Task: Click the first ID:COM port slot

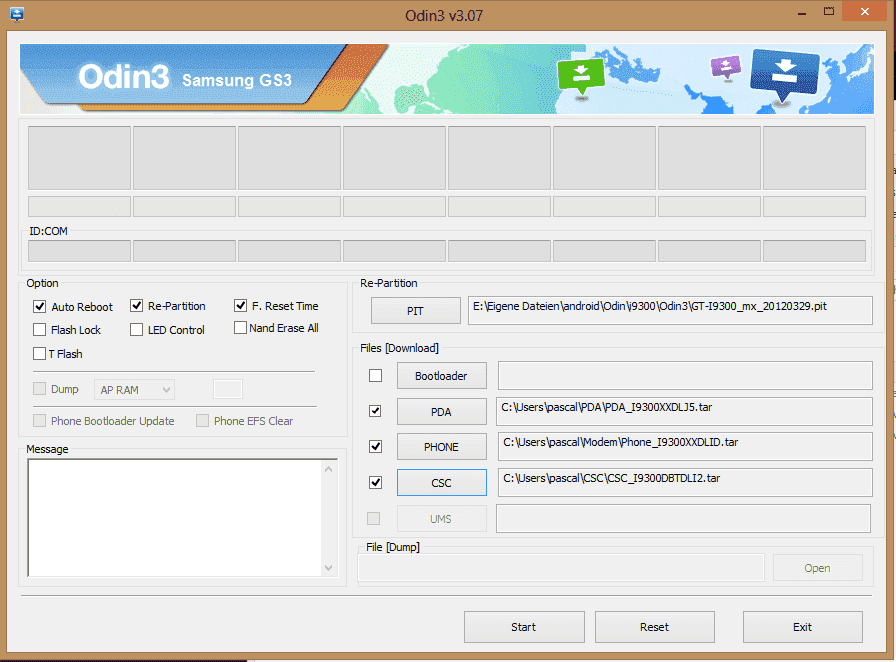Action: 79,251
